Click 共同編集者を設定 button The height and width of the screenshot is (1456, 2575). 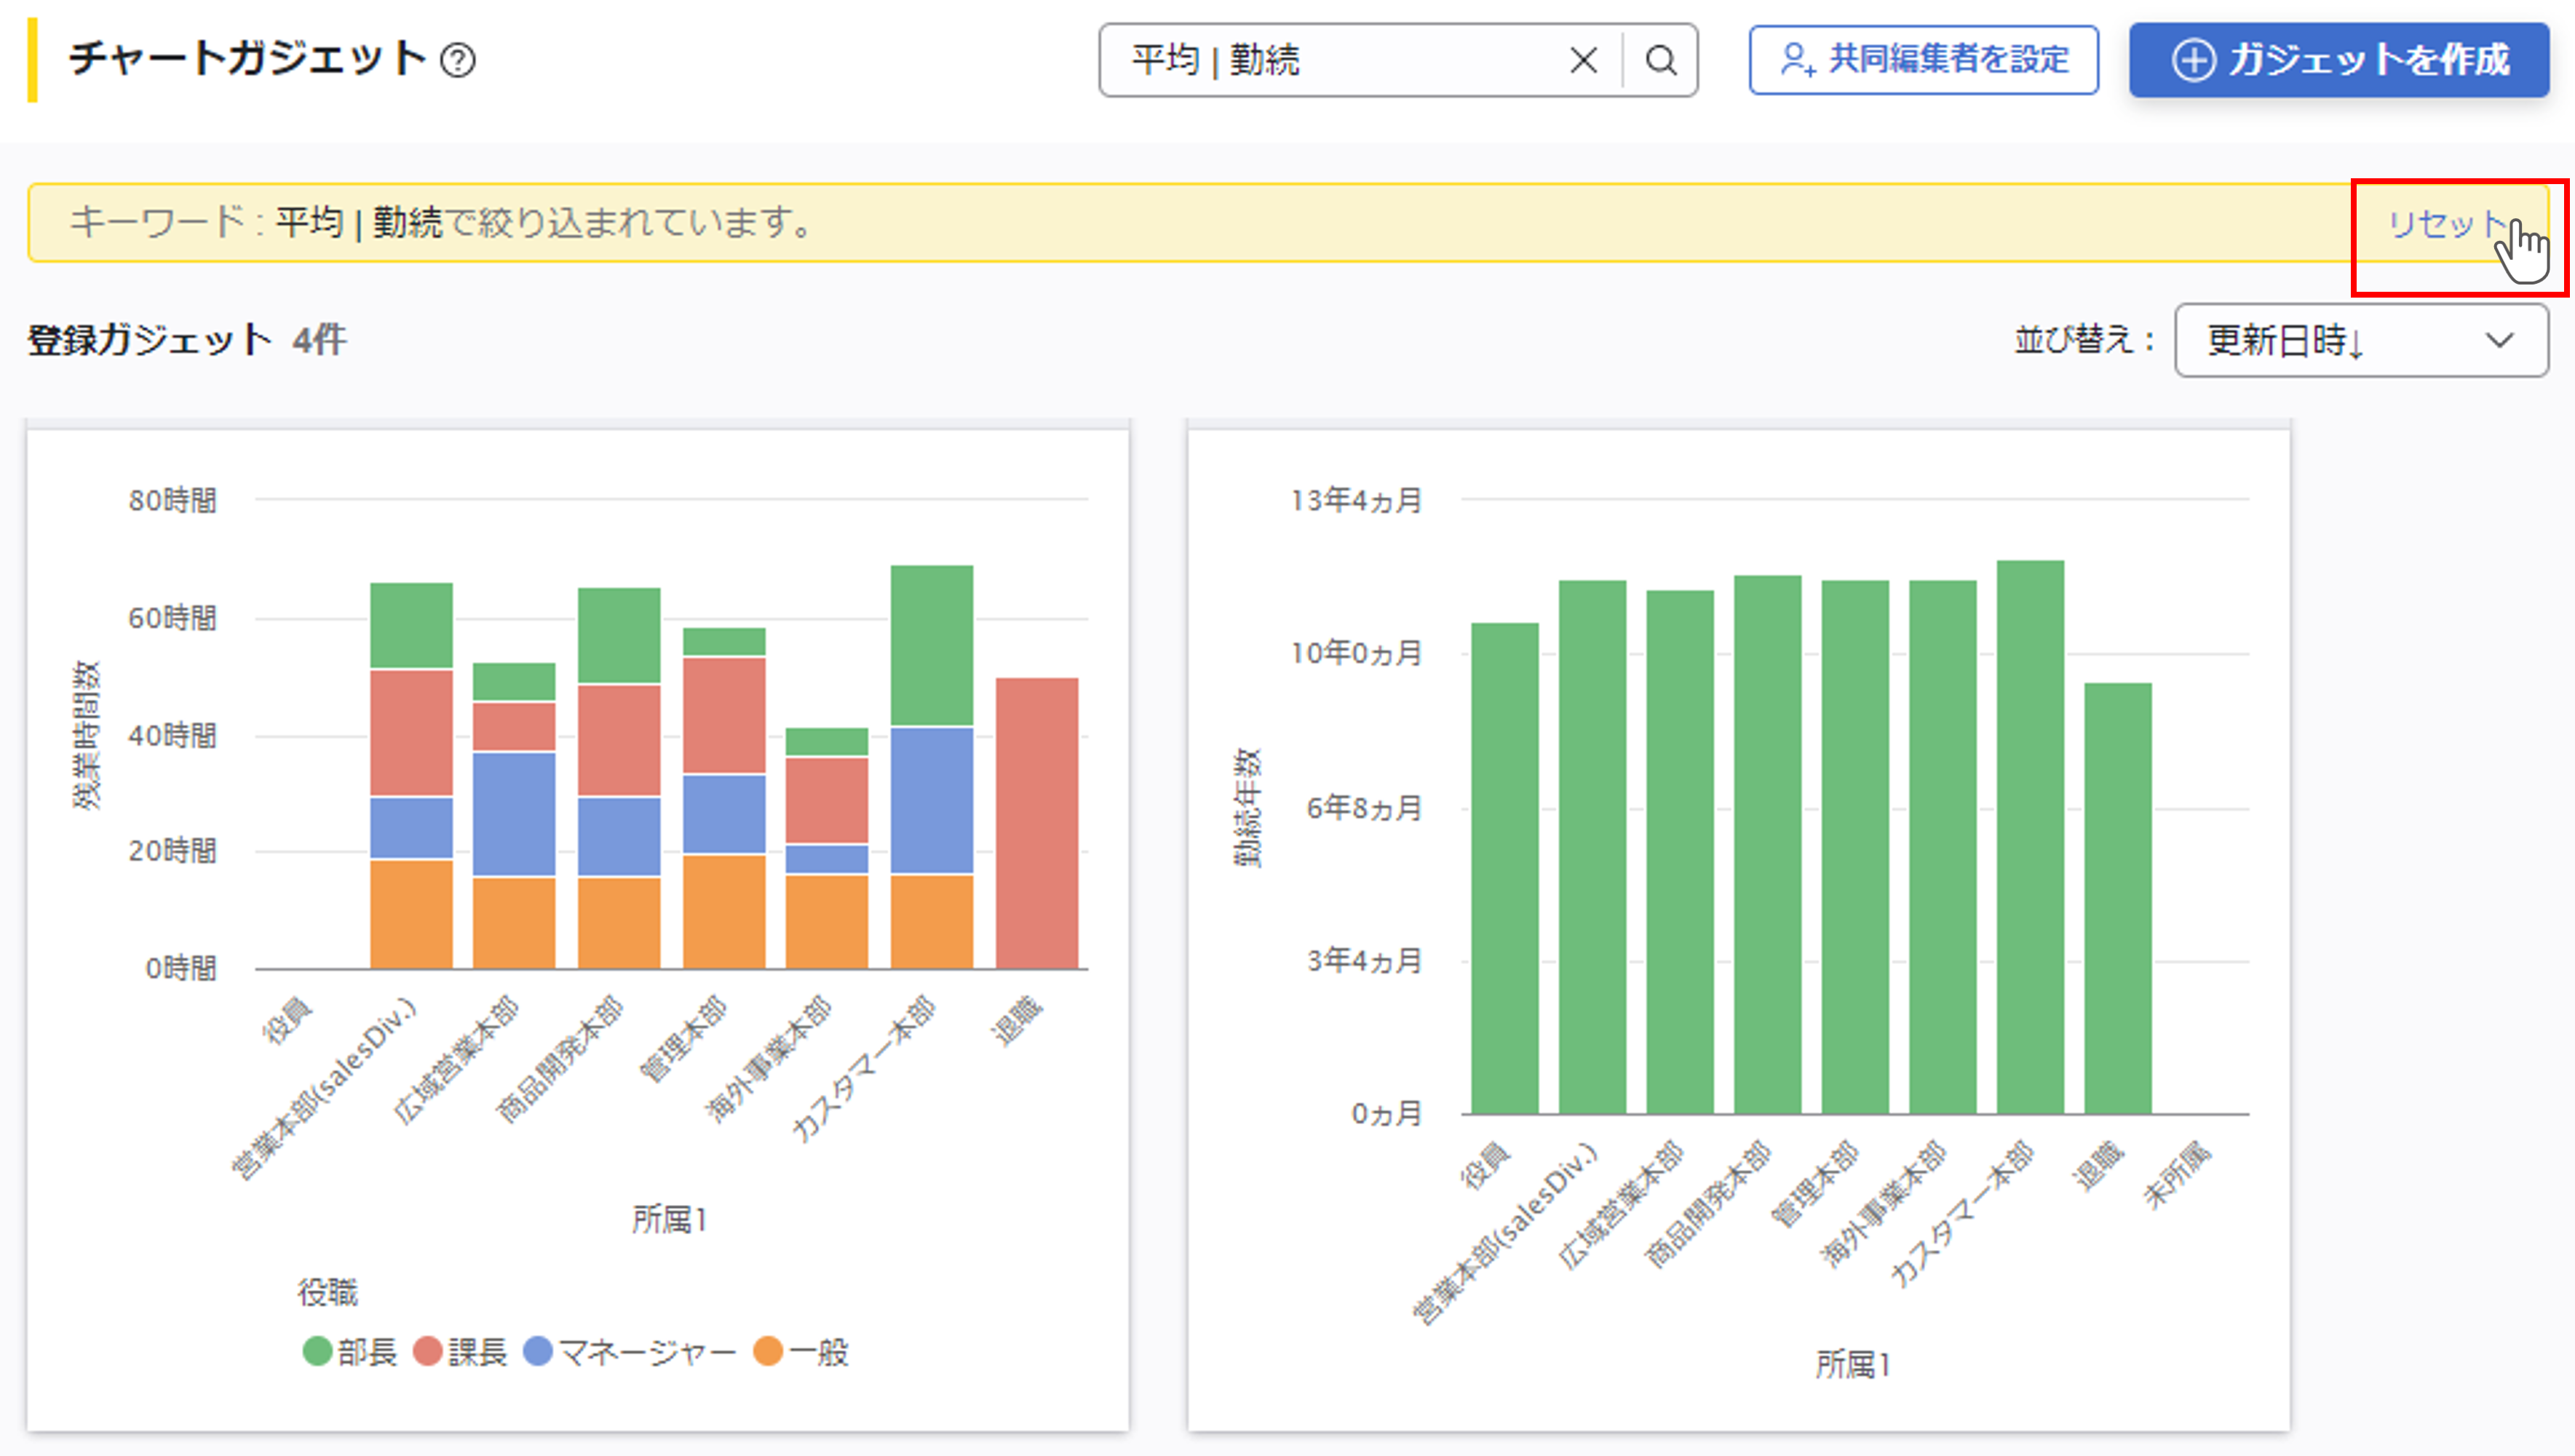[1923, 60]
